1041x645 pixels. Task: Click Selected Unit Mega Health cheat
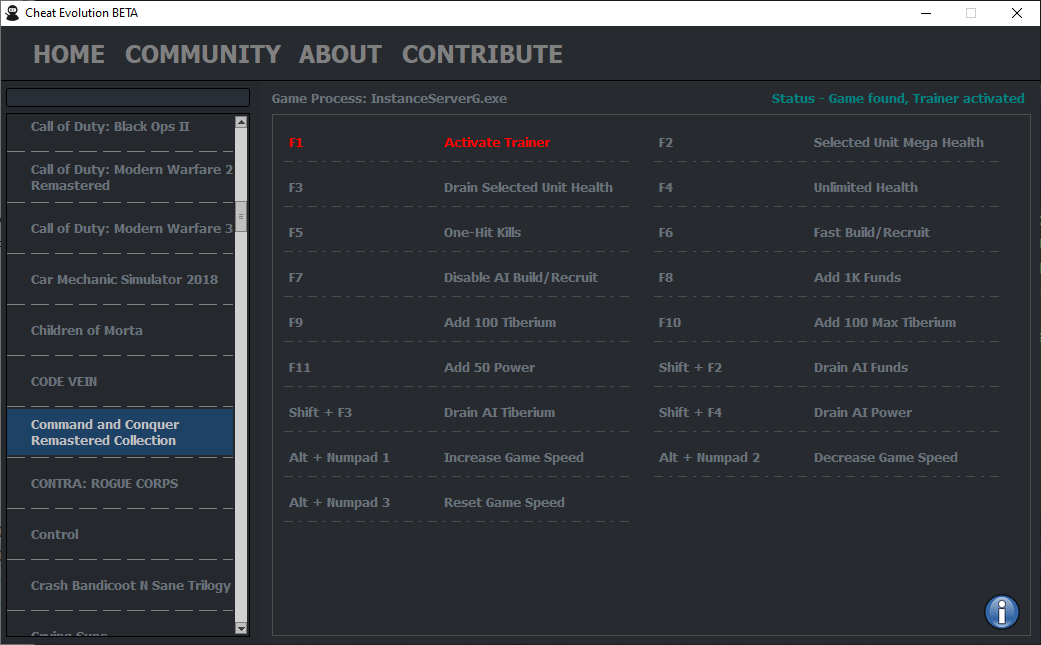pos(898,143)
